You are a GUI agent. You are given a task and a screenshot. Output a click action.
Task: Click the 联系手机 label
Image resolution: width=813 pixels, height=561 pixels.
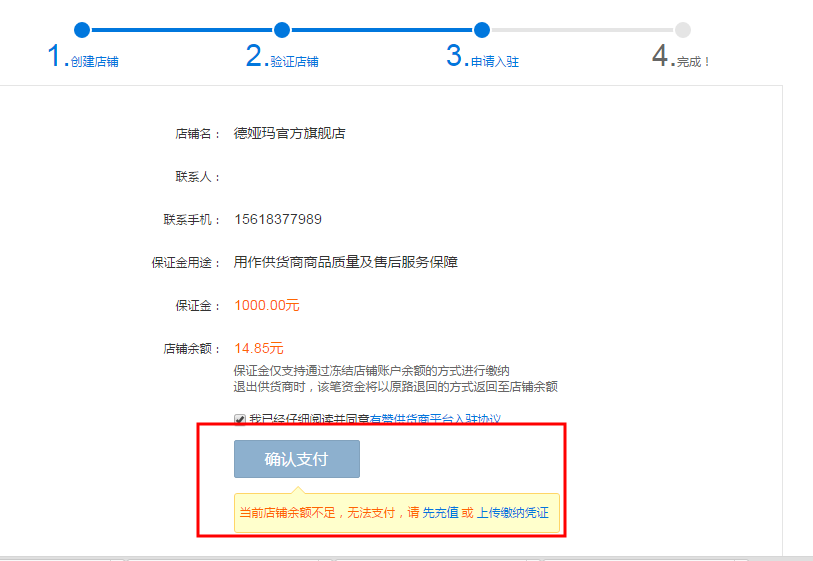point(191,220)
